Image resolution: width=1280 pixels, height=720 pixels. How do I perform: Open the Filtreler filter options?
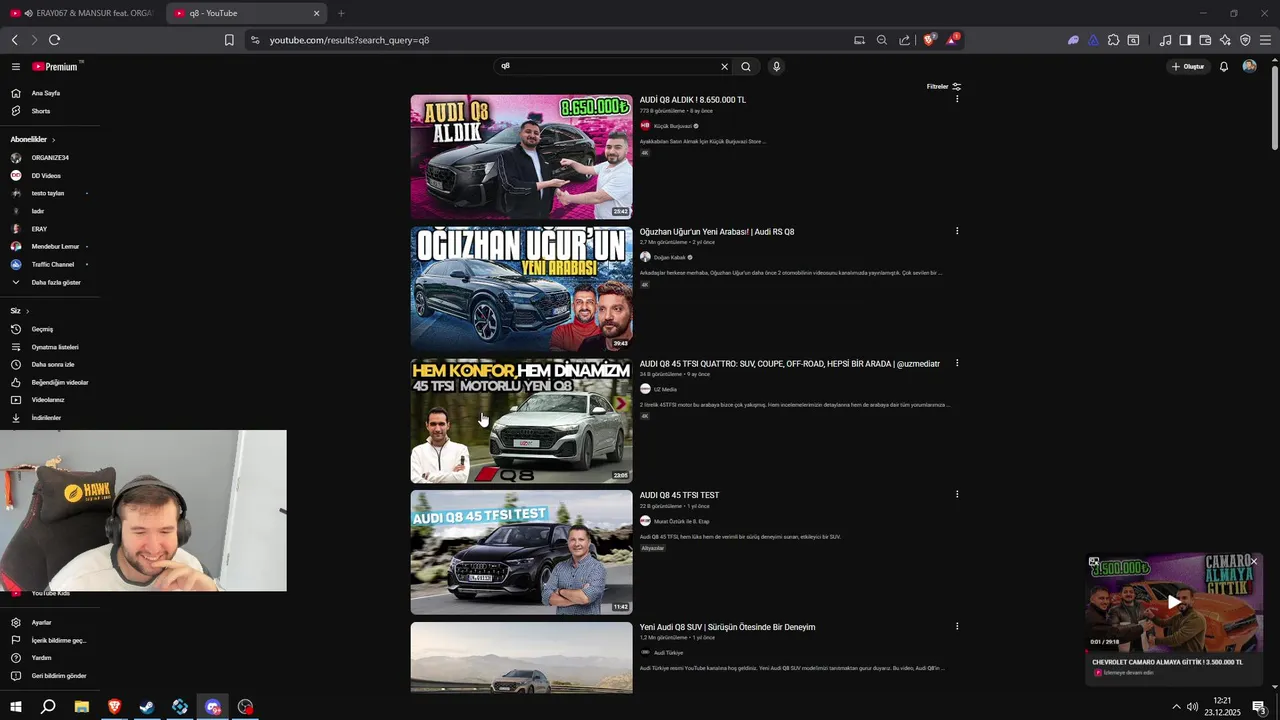(944, 87)
